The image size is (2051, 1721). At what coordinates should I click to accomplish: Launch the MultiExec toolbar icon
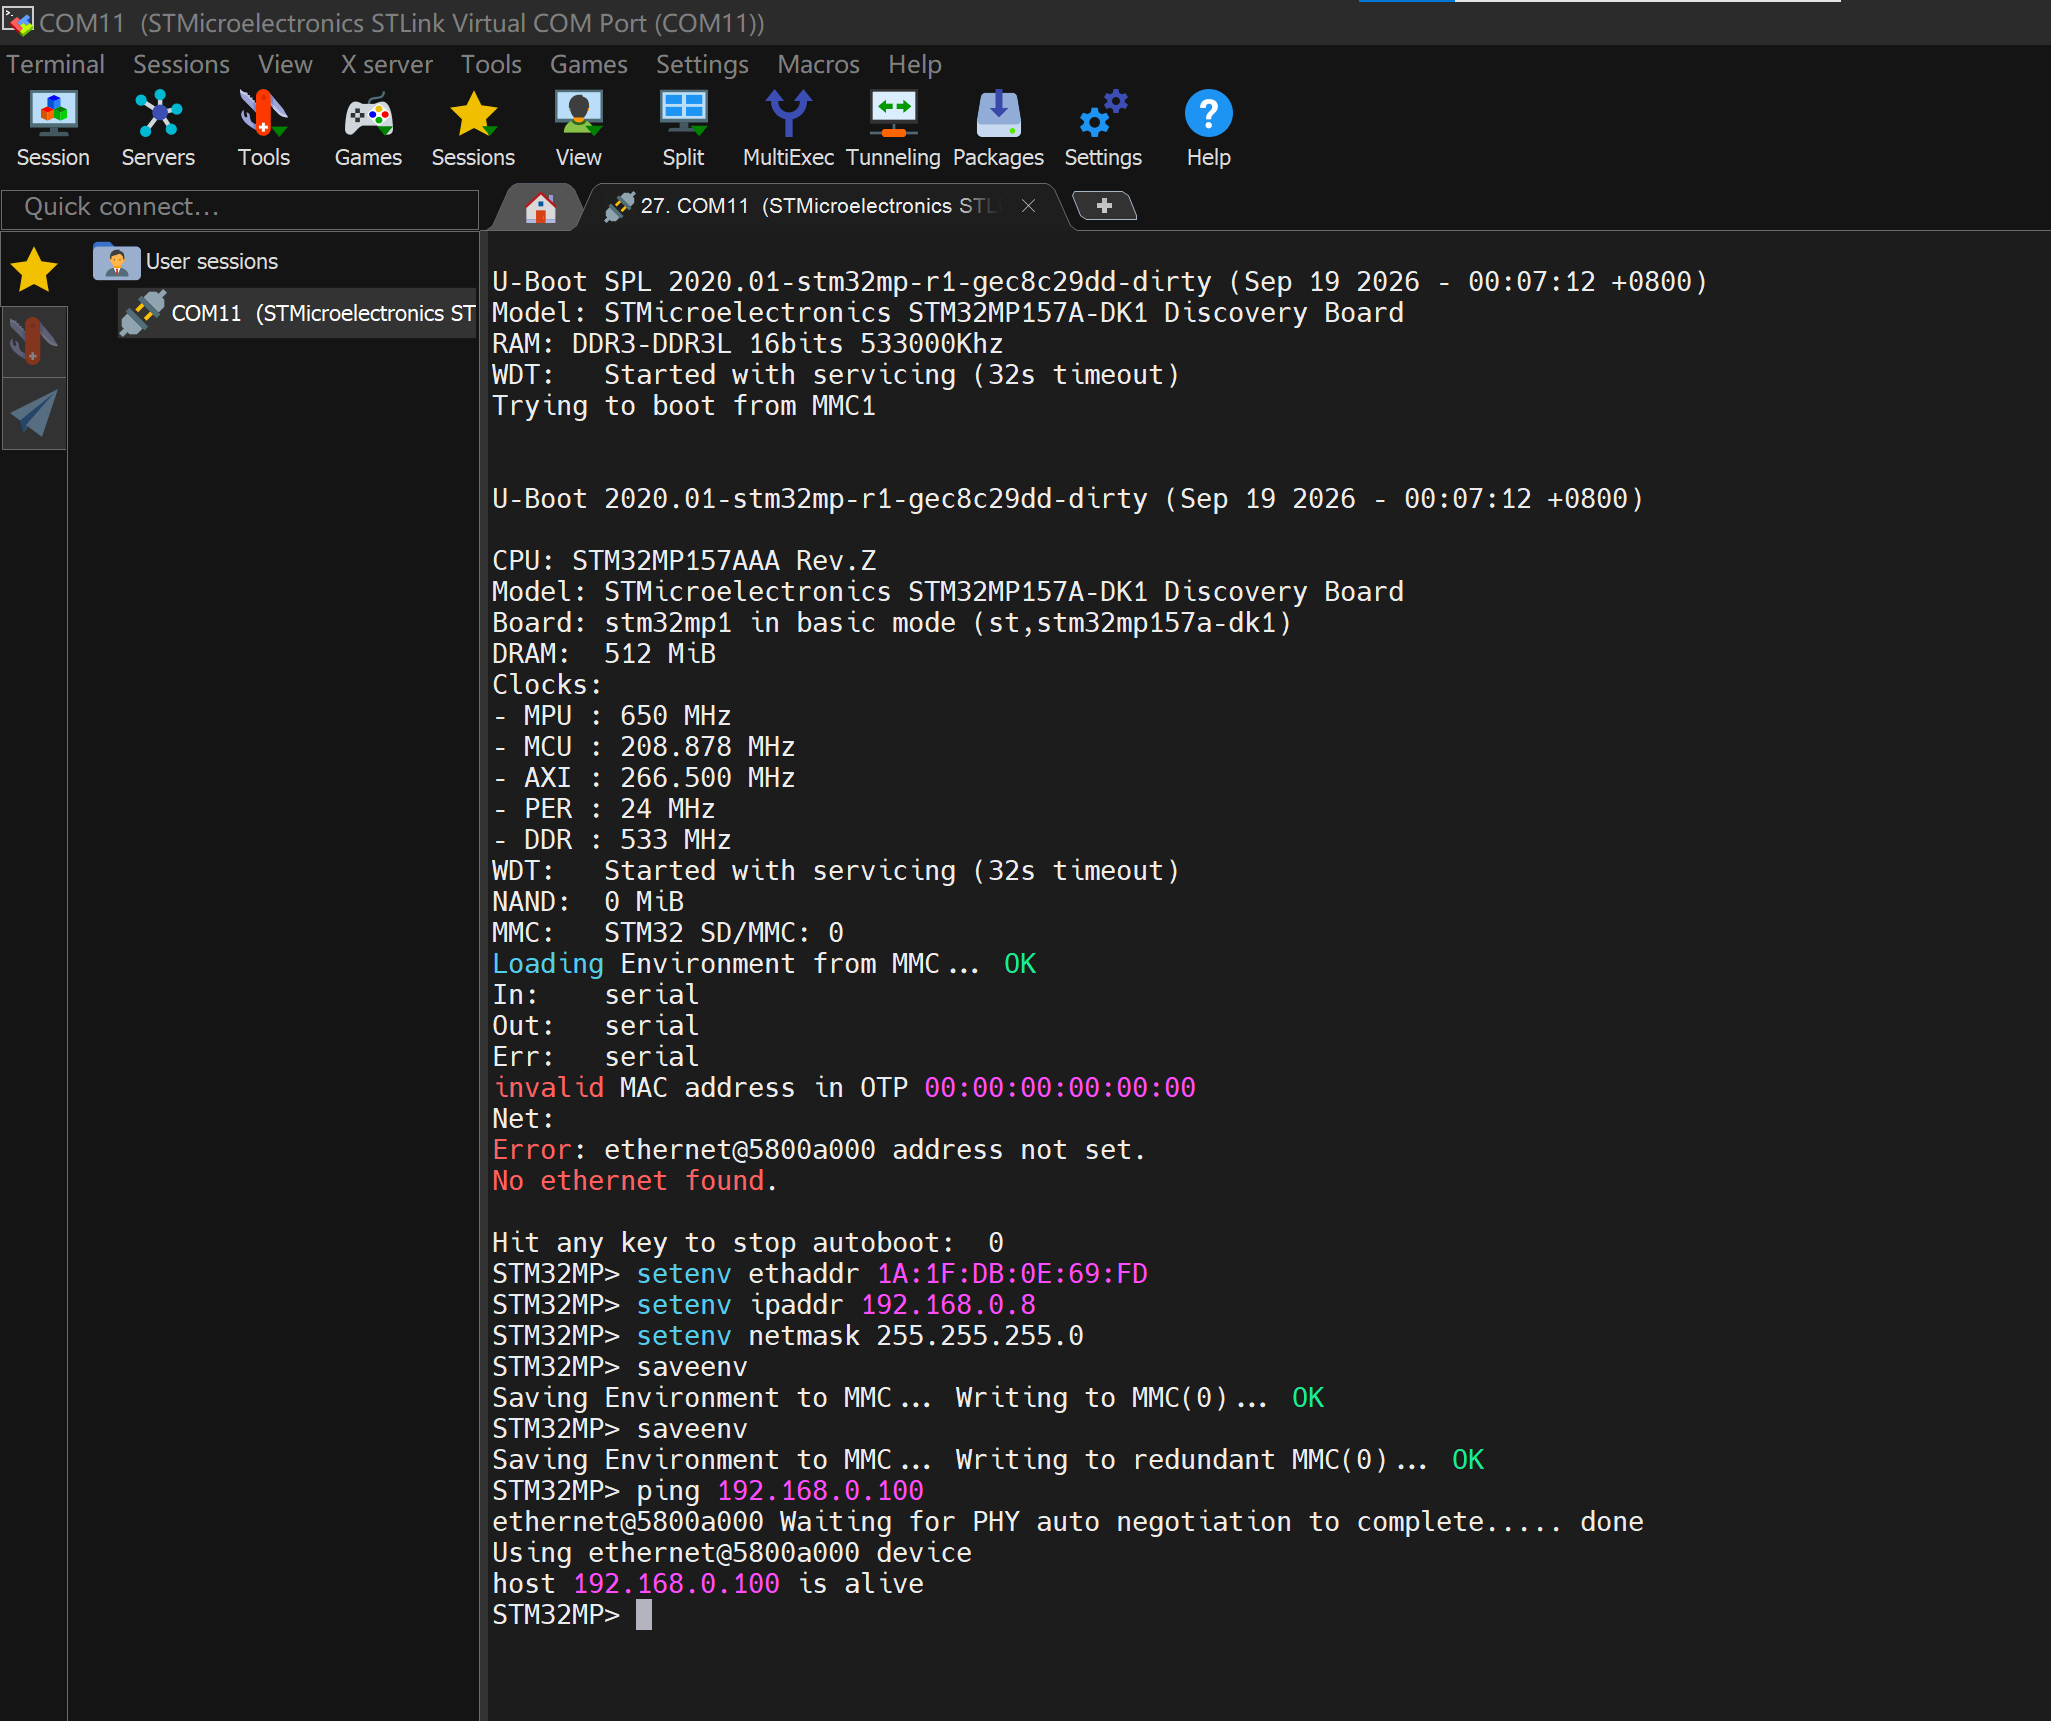coord(788,129)
